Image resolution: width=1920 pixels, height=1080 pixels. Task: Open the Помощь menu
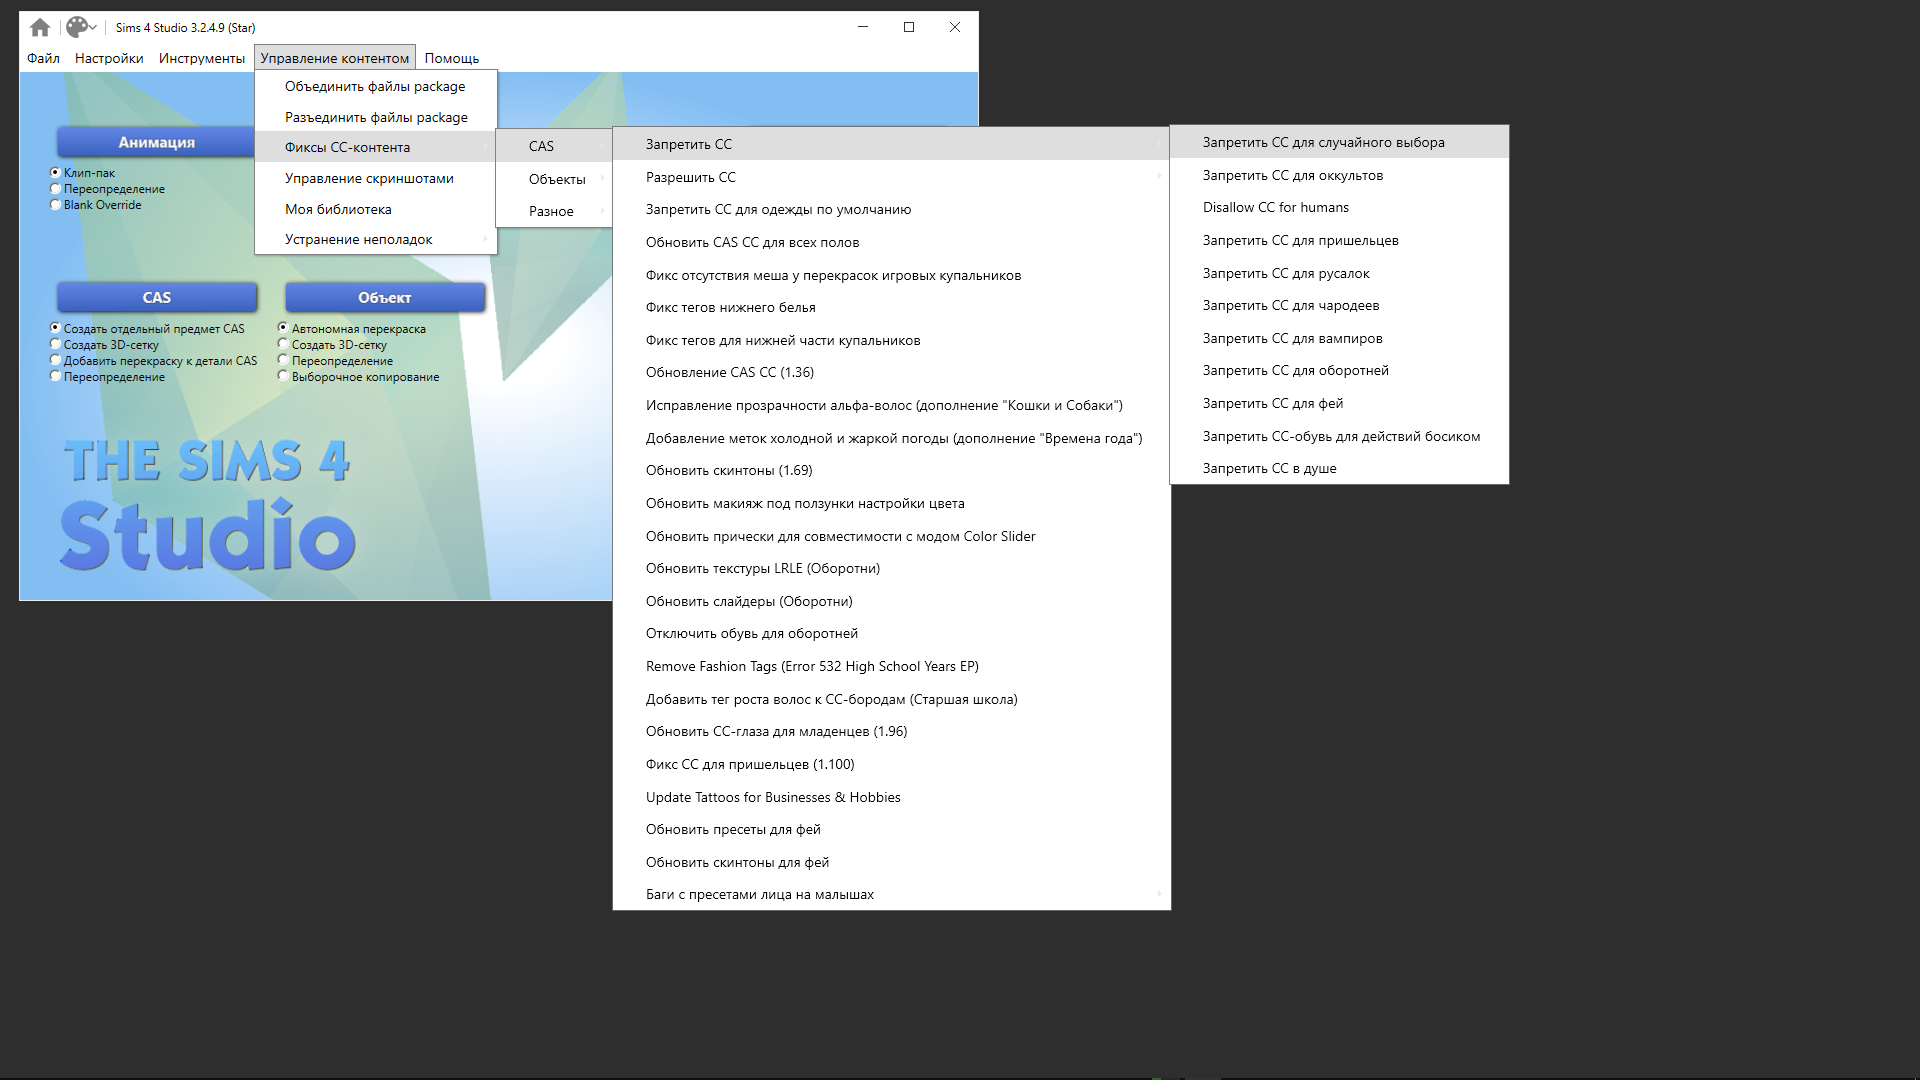click(451, 58)
